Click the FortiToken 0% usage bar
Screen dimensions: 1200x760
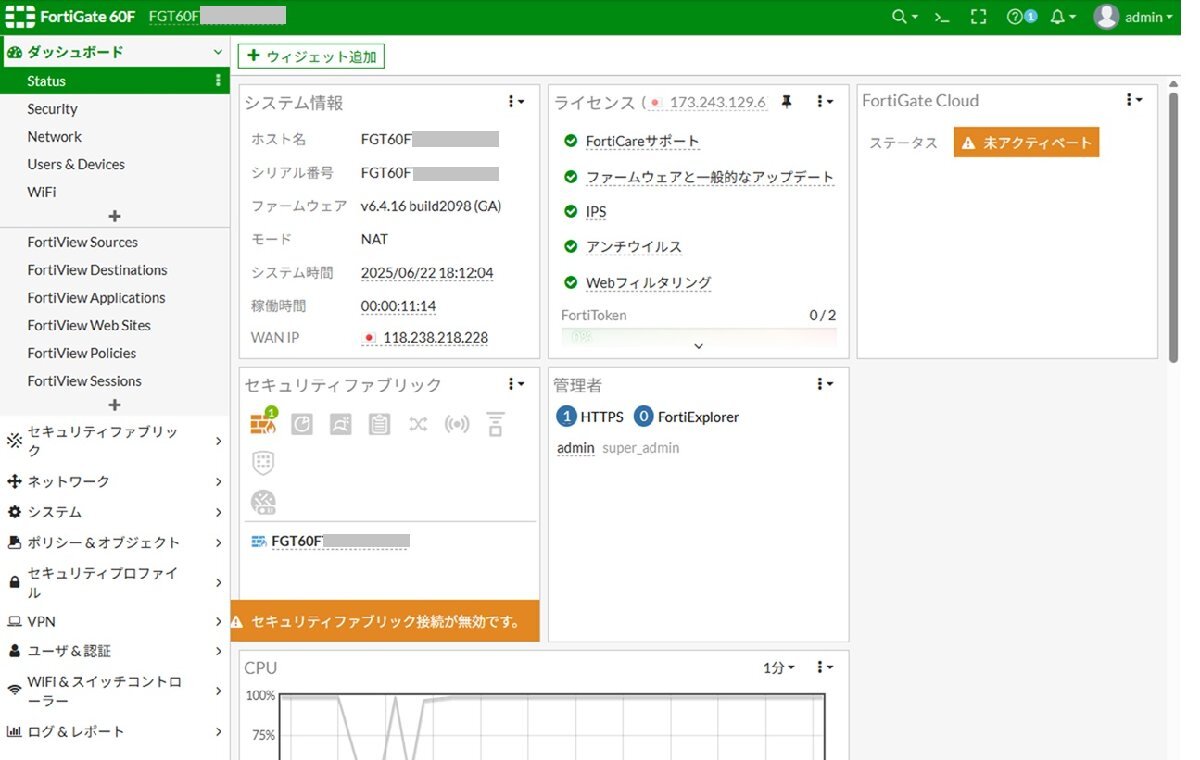tap(698, 337)
